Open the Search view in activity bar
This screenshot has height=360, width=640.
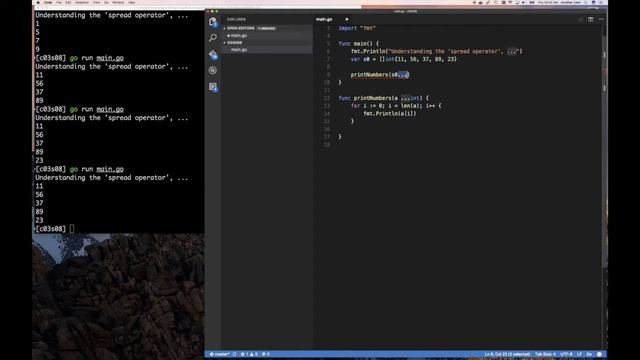click(213, 38)
